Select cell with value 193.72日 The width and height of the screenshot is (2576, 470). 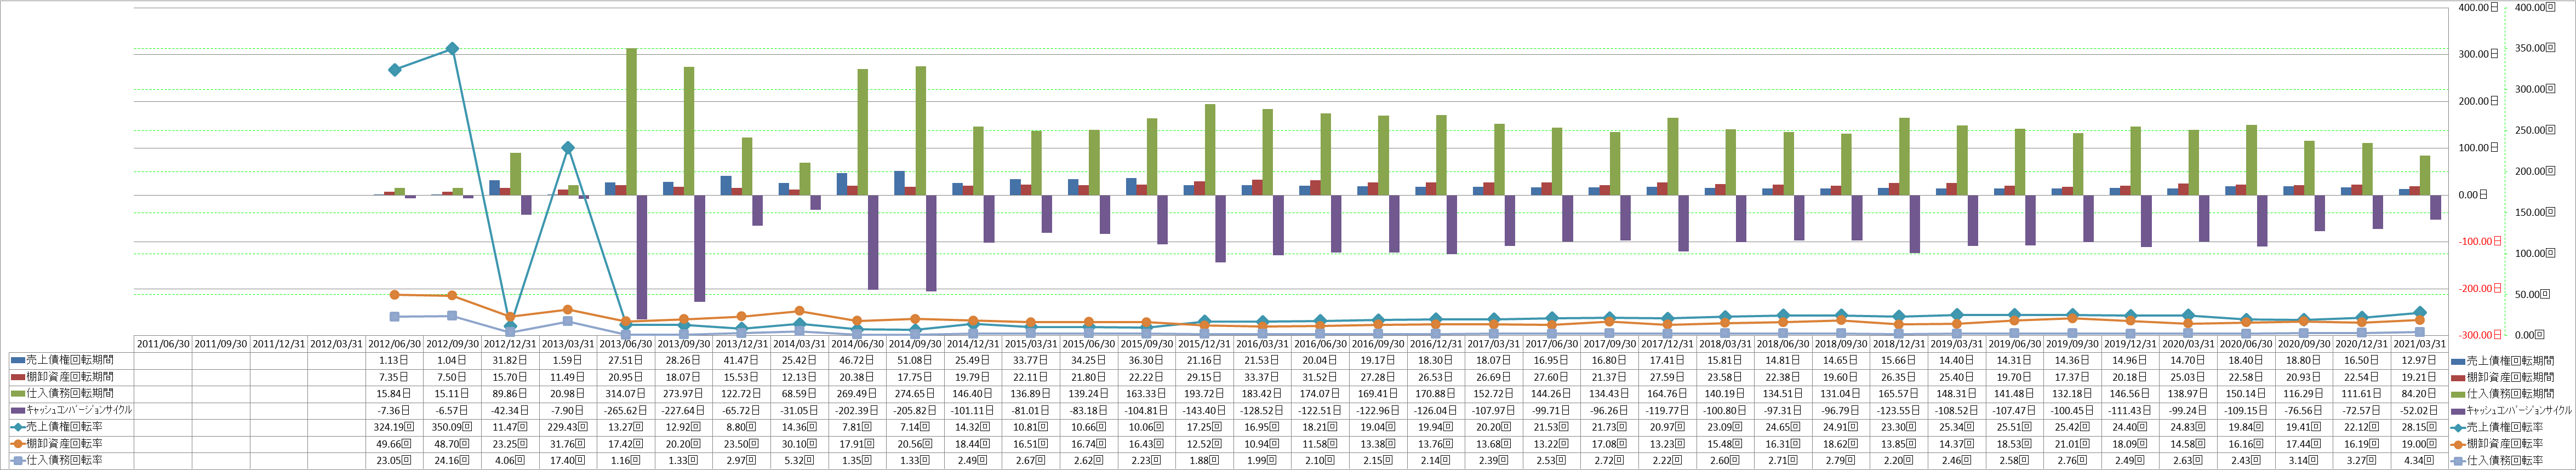(1205, 394)
